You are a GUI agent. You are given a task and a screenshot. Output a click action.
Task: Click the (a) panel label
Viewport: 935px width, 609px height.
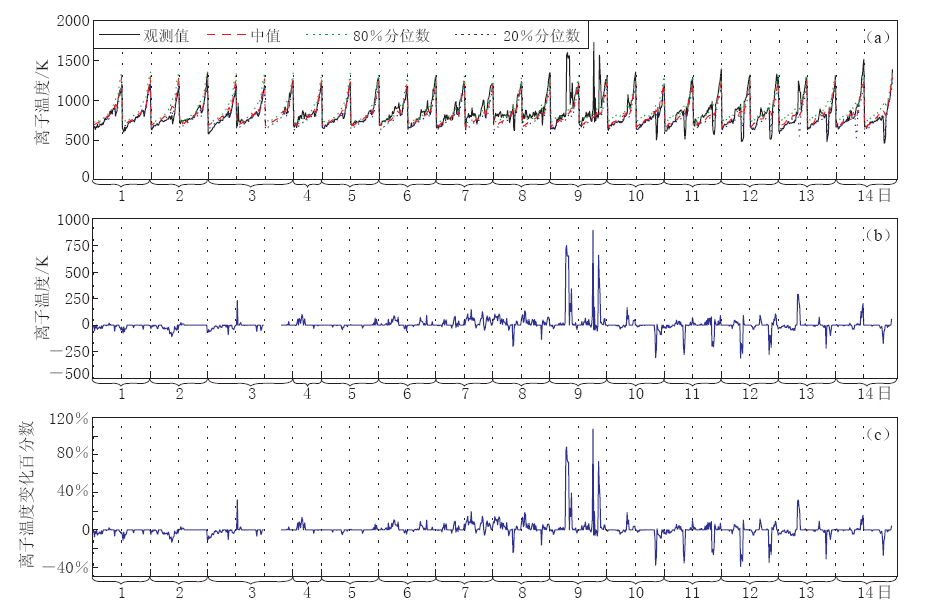click(x=878, y=38)
